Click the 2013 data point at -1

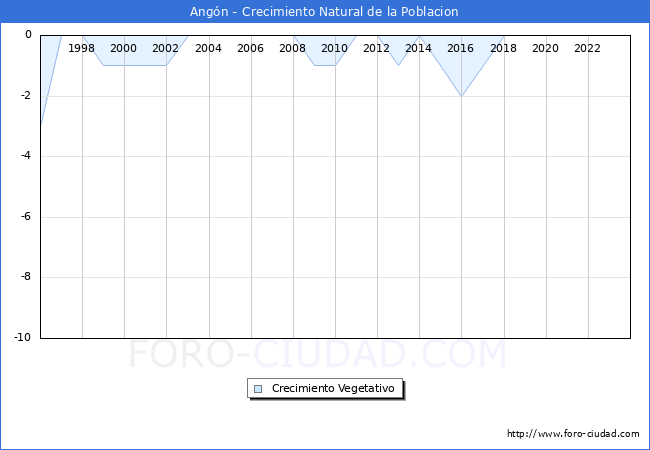(398, 65)
